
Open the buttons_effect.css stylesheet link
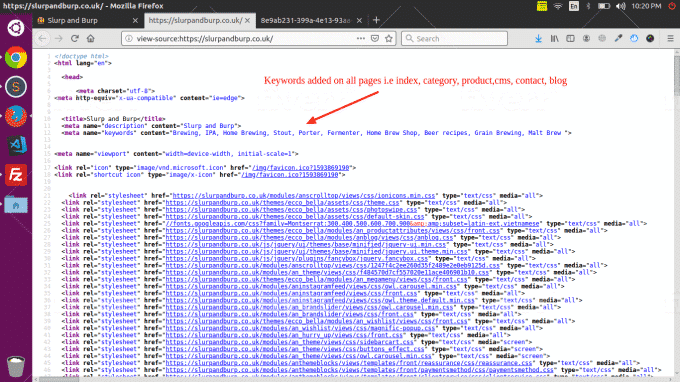[295, 349]
